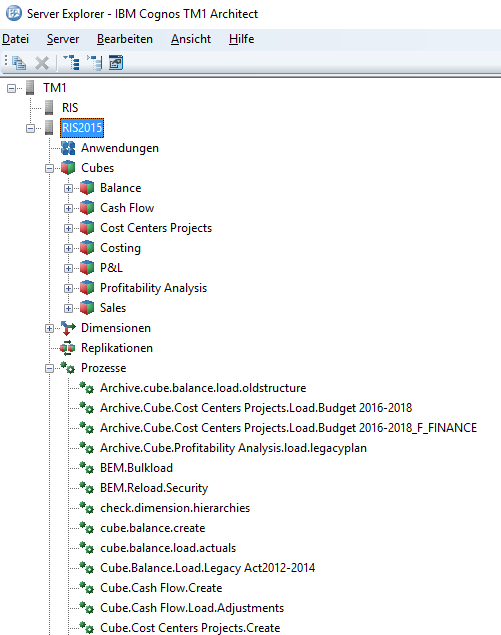
Task: Click the cube.balance.create process gear icon
Action: click(x=87, y=527)
